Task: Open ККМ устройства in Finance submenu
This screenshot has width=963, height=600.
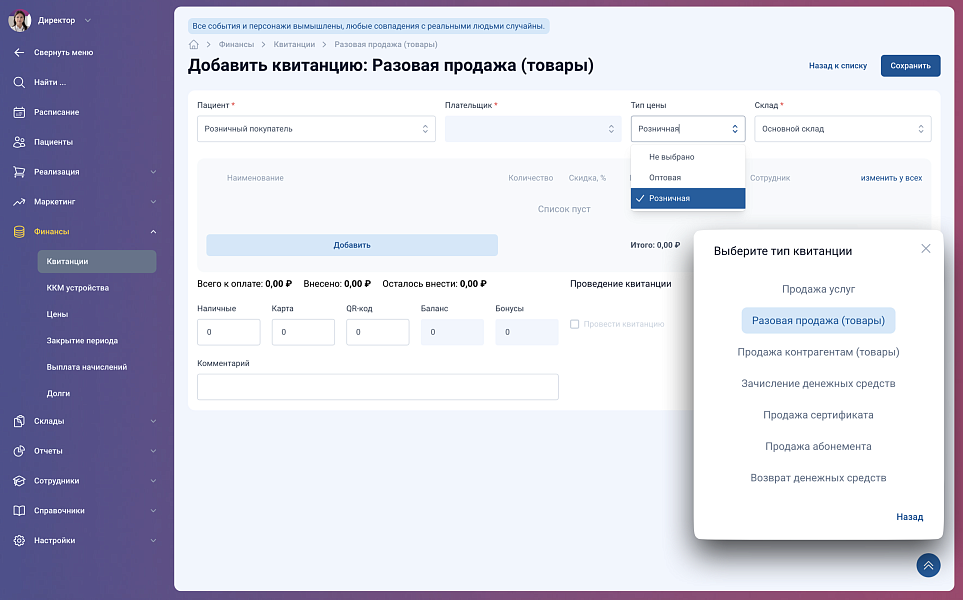Action: coord(78,288)
